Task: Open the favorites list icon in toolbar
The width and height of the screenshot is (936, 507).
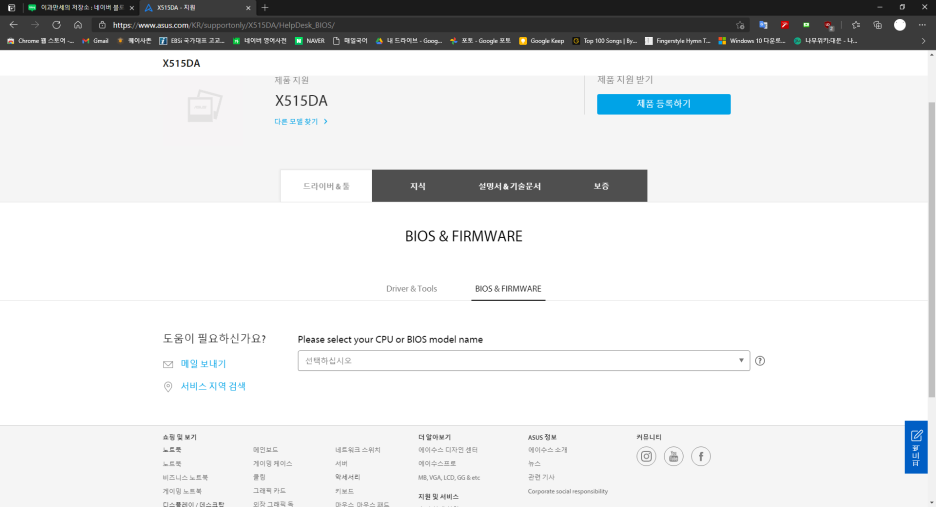Action: 856,25
